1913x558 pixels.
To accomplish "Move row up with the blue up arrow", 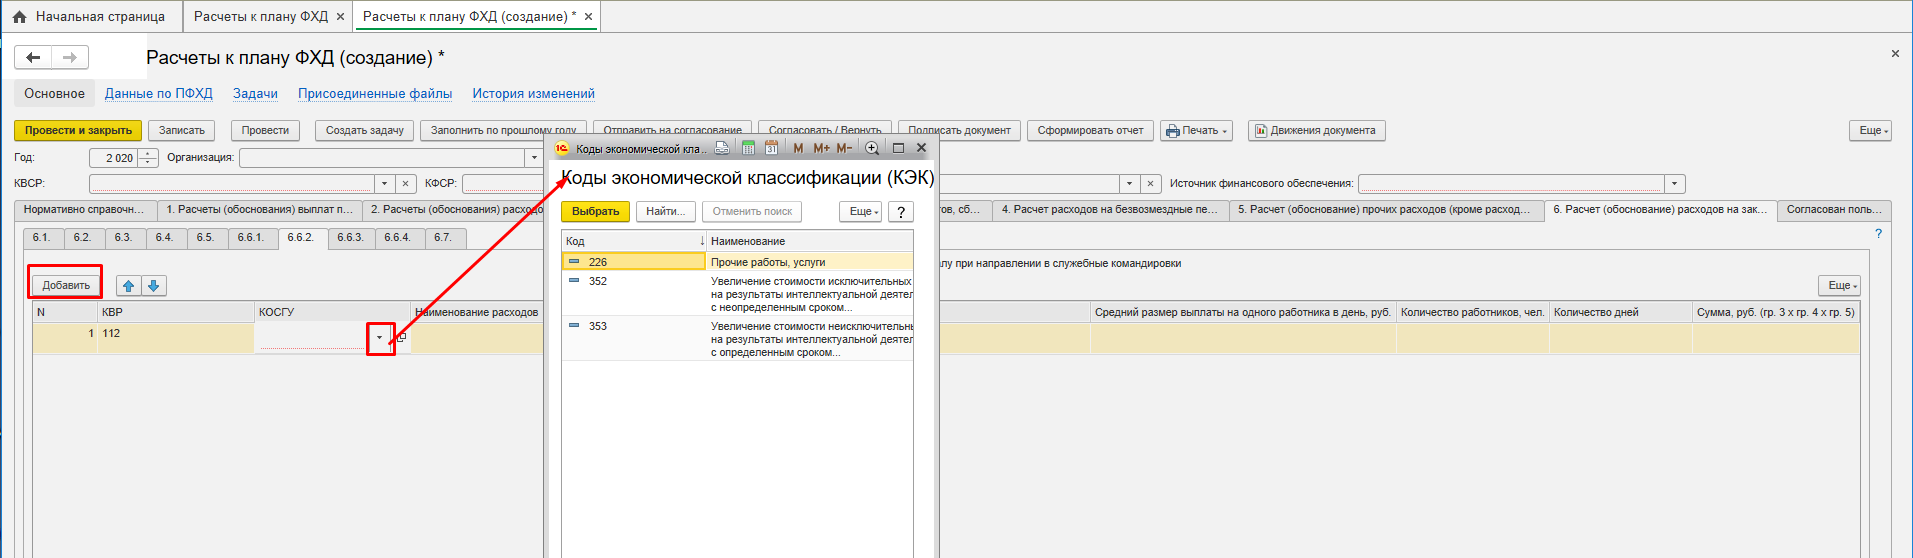I will 128,286.
